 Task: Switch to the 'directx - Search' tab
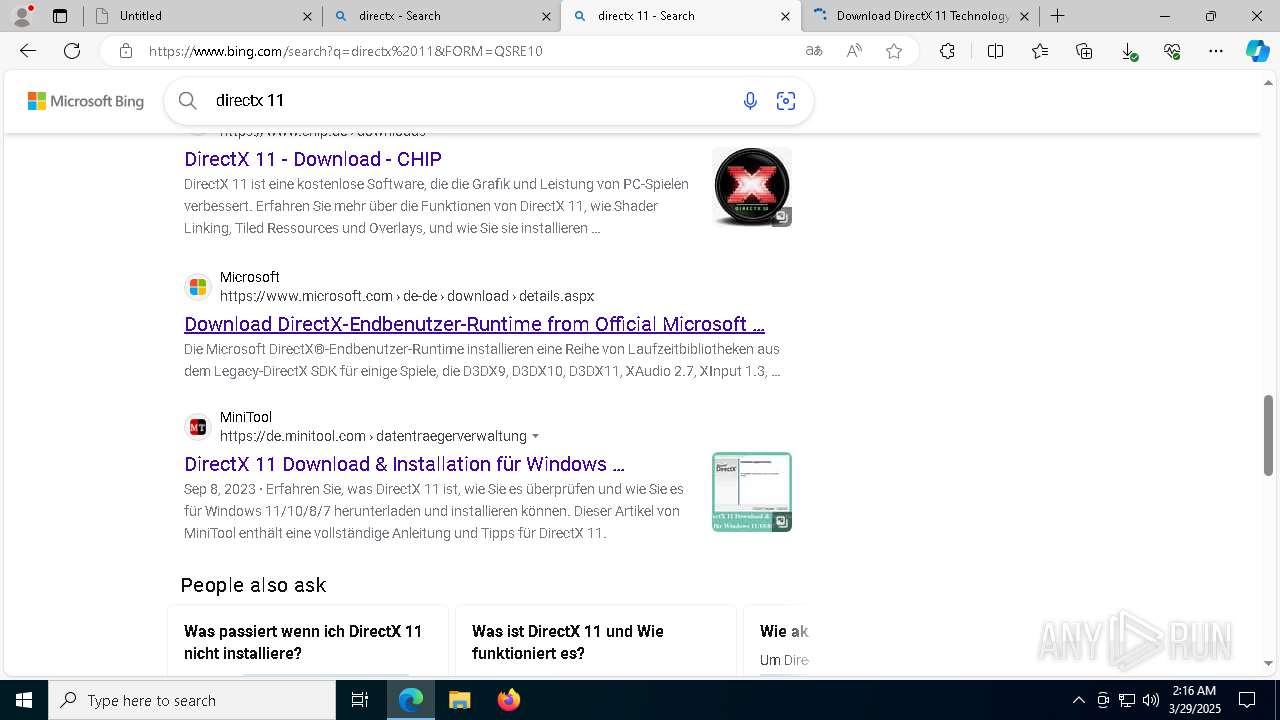pyautogui.click(x=442, y=16)
